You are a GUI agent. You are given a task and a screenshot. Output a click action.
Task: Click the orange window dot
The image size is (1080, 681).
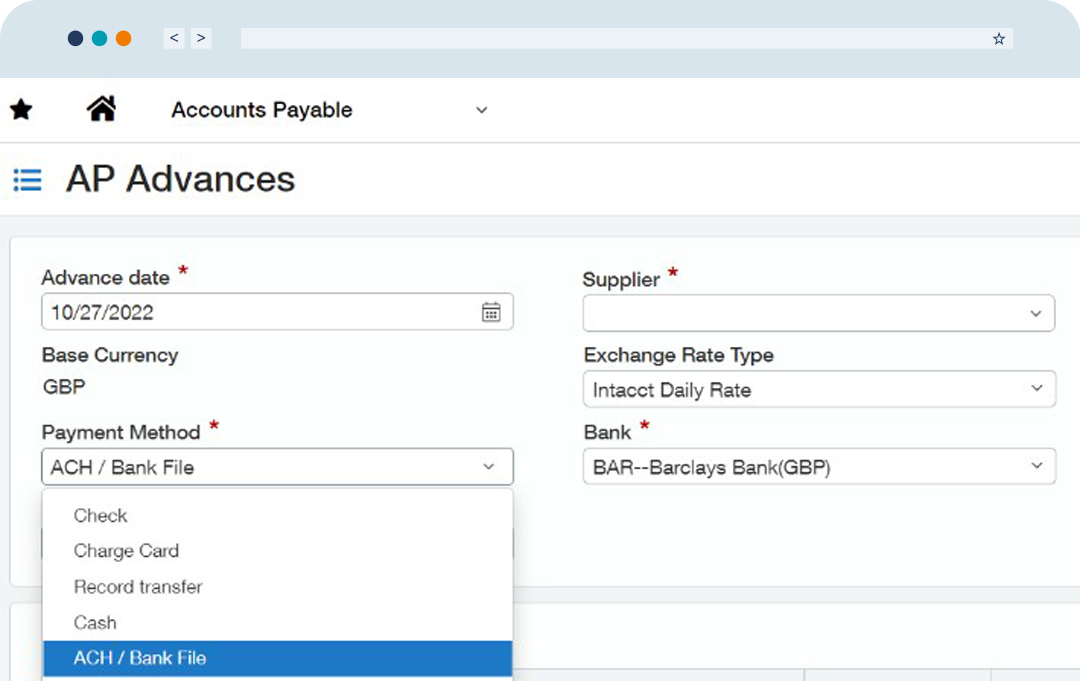coord(124,38)
